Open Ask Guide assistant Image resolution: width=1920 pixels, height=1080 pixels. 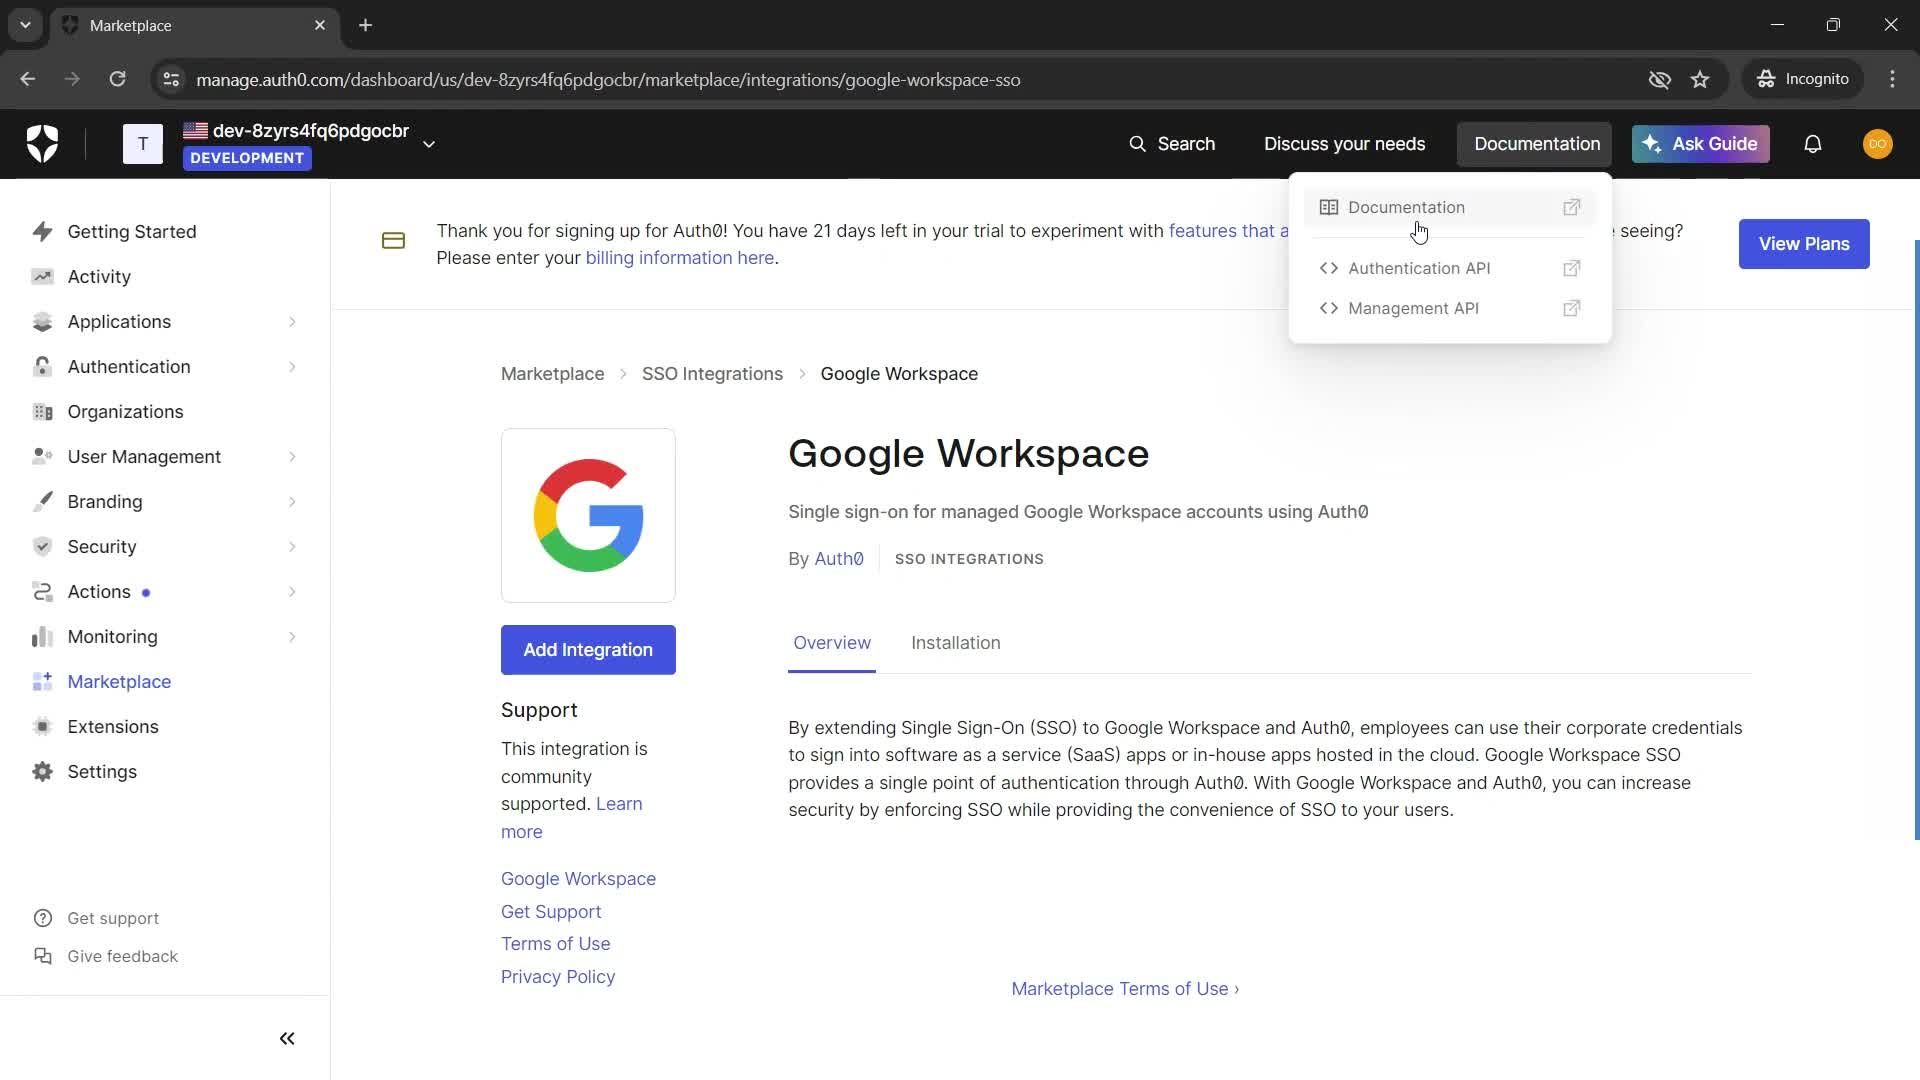(1701, 144)
